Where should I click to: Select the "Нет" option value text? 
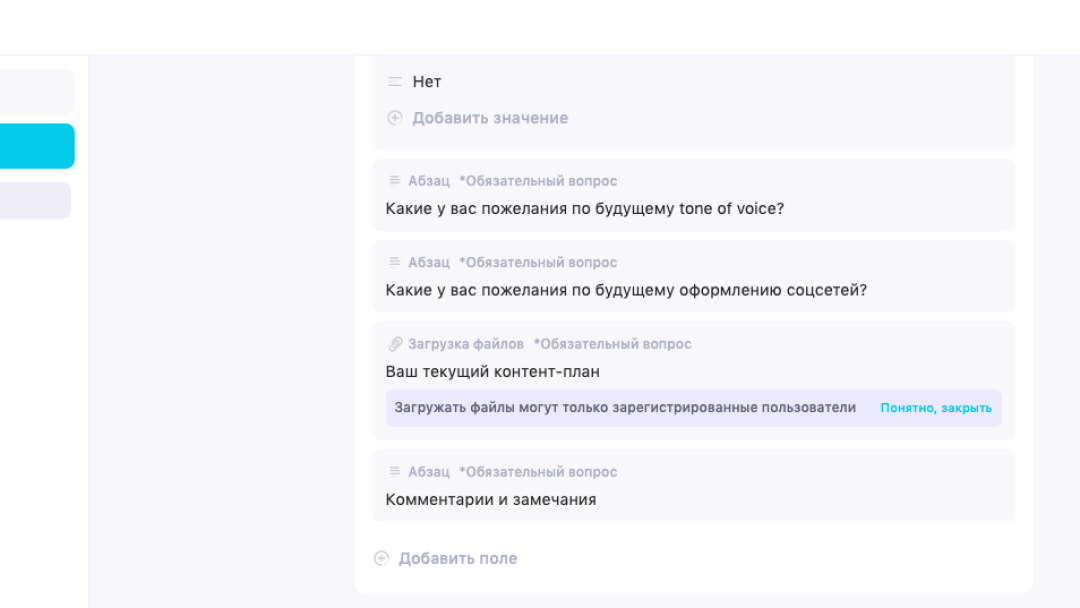(427, 82)
